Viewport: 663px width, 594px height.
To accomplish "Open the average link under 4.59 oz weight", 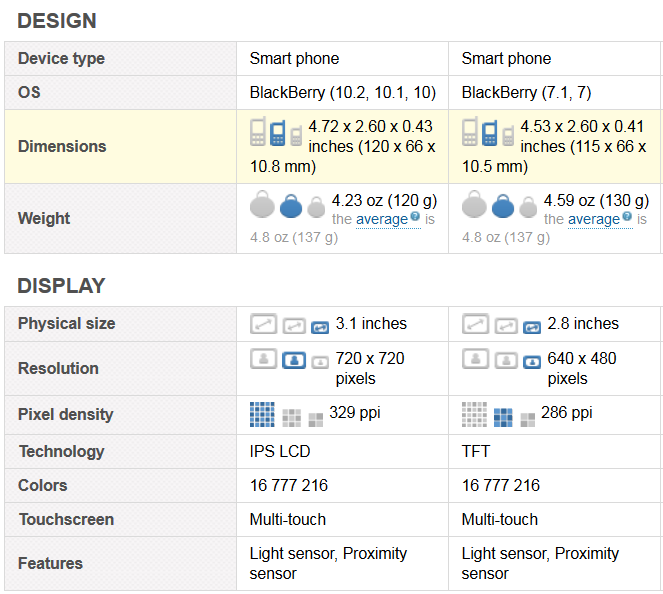I will click(594, 219).
